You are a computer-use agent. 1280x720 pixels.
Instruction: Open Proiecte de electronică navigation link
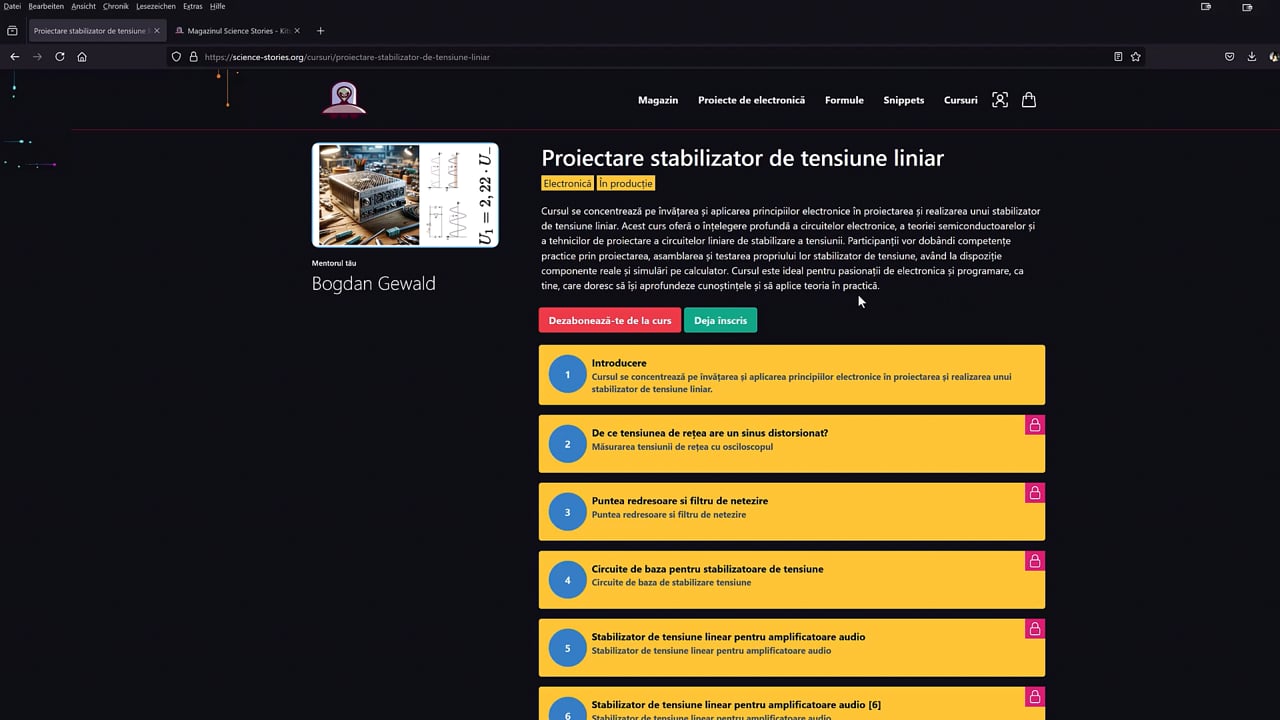(x=751, y=100)
